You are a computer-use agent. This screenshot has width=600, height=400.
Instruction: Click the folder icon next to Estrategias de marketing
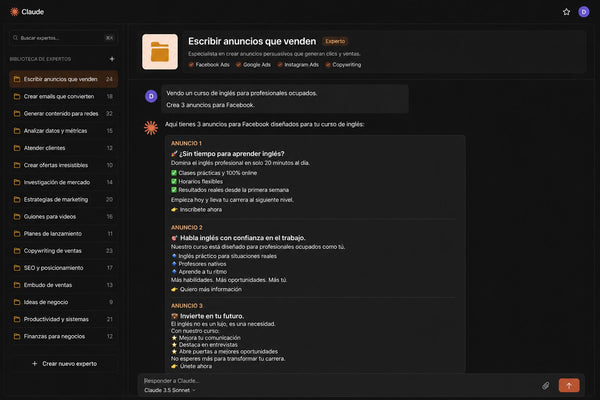[x=17, y=199]
